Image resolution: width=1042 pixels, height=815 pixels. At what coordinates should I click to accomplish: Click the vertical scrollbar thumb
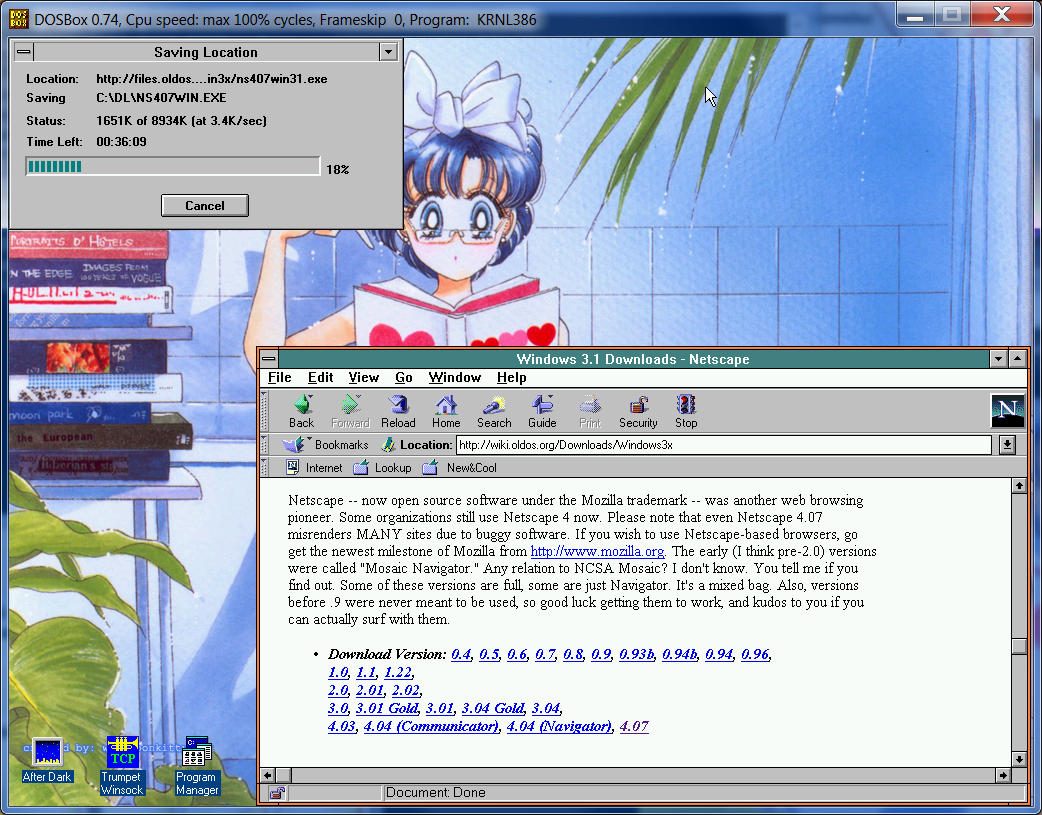(x=1019, y=646)
